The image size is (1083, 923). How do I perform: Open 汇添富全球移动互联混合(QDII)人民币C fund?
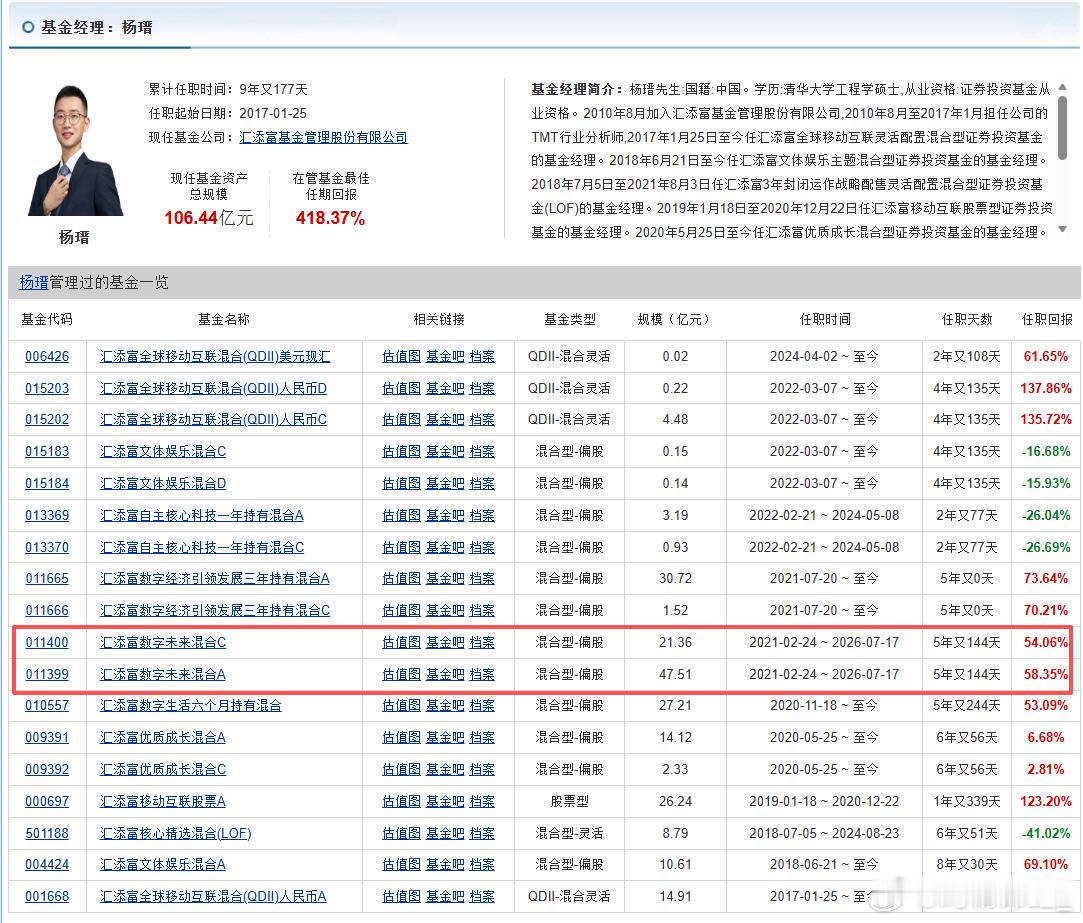tap(213, 419)
